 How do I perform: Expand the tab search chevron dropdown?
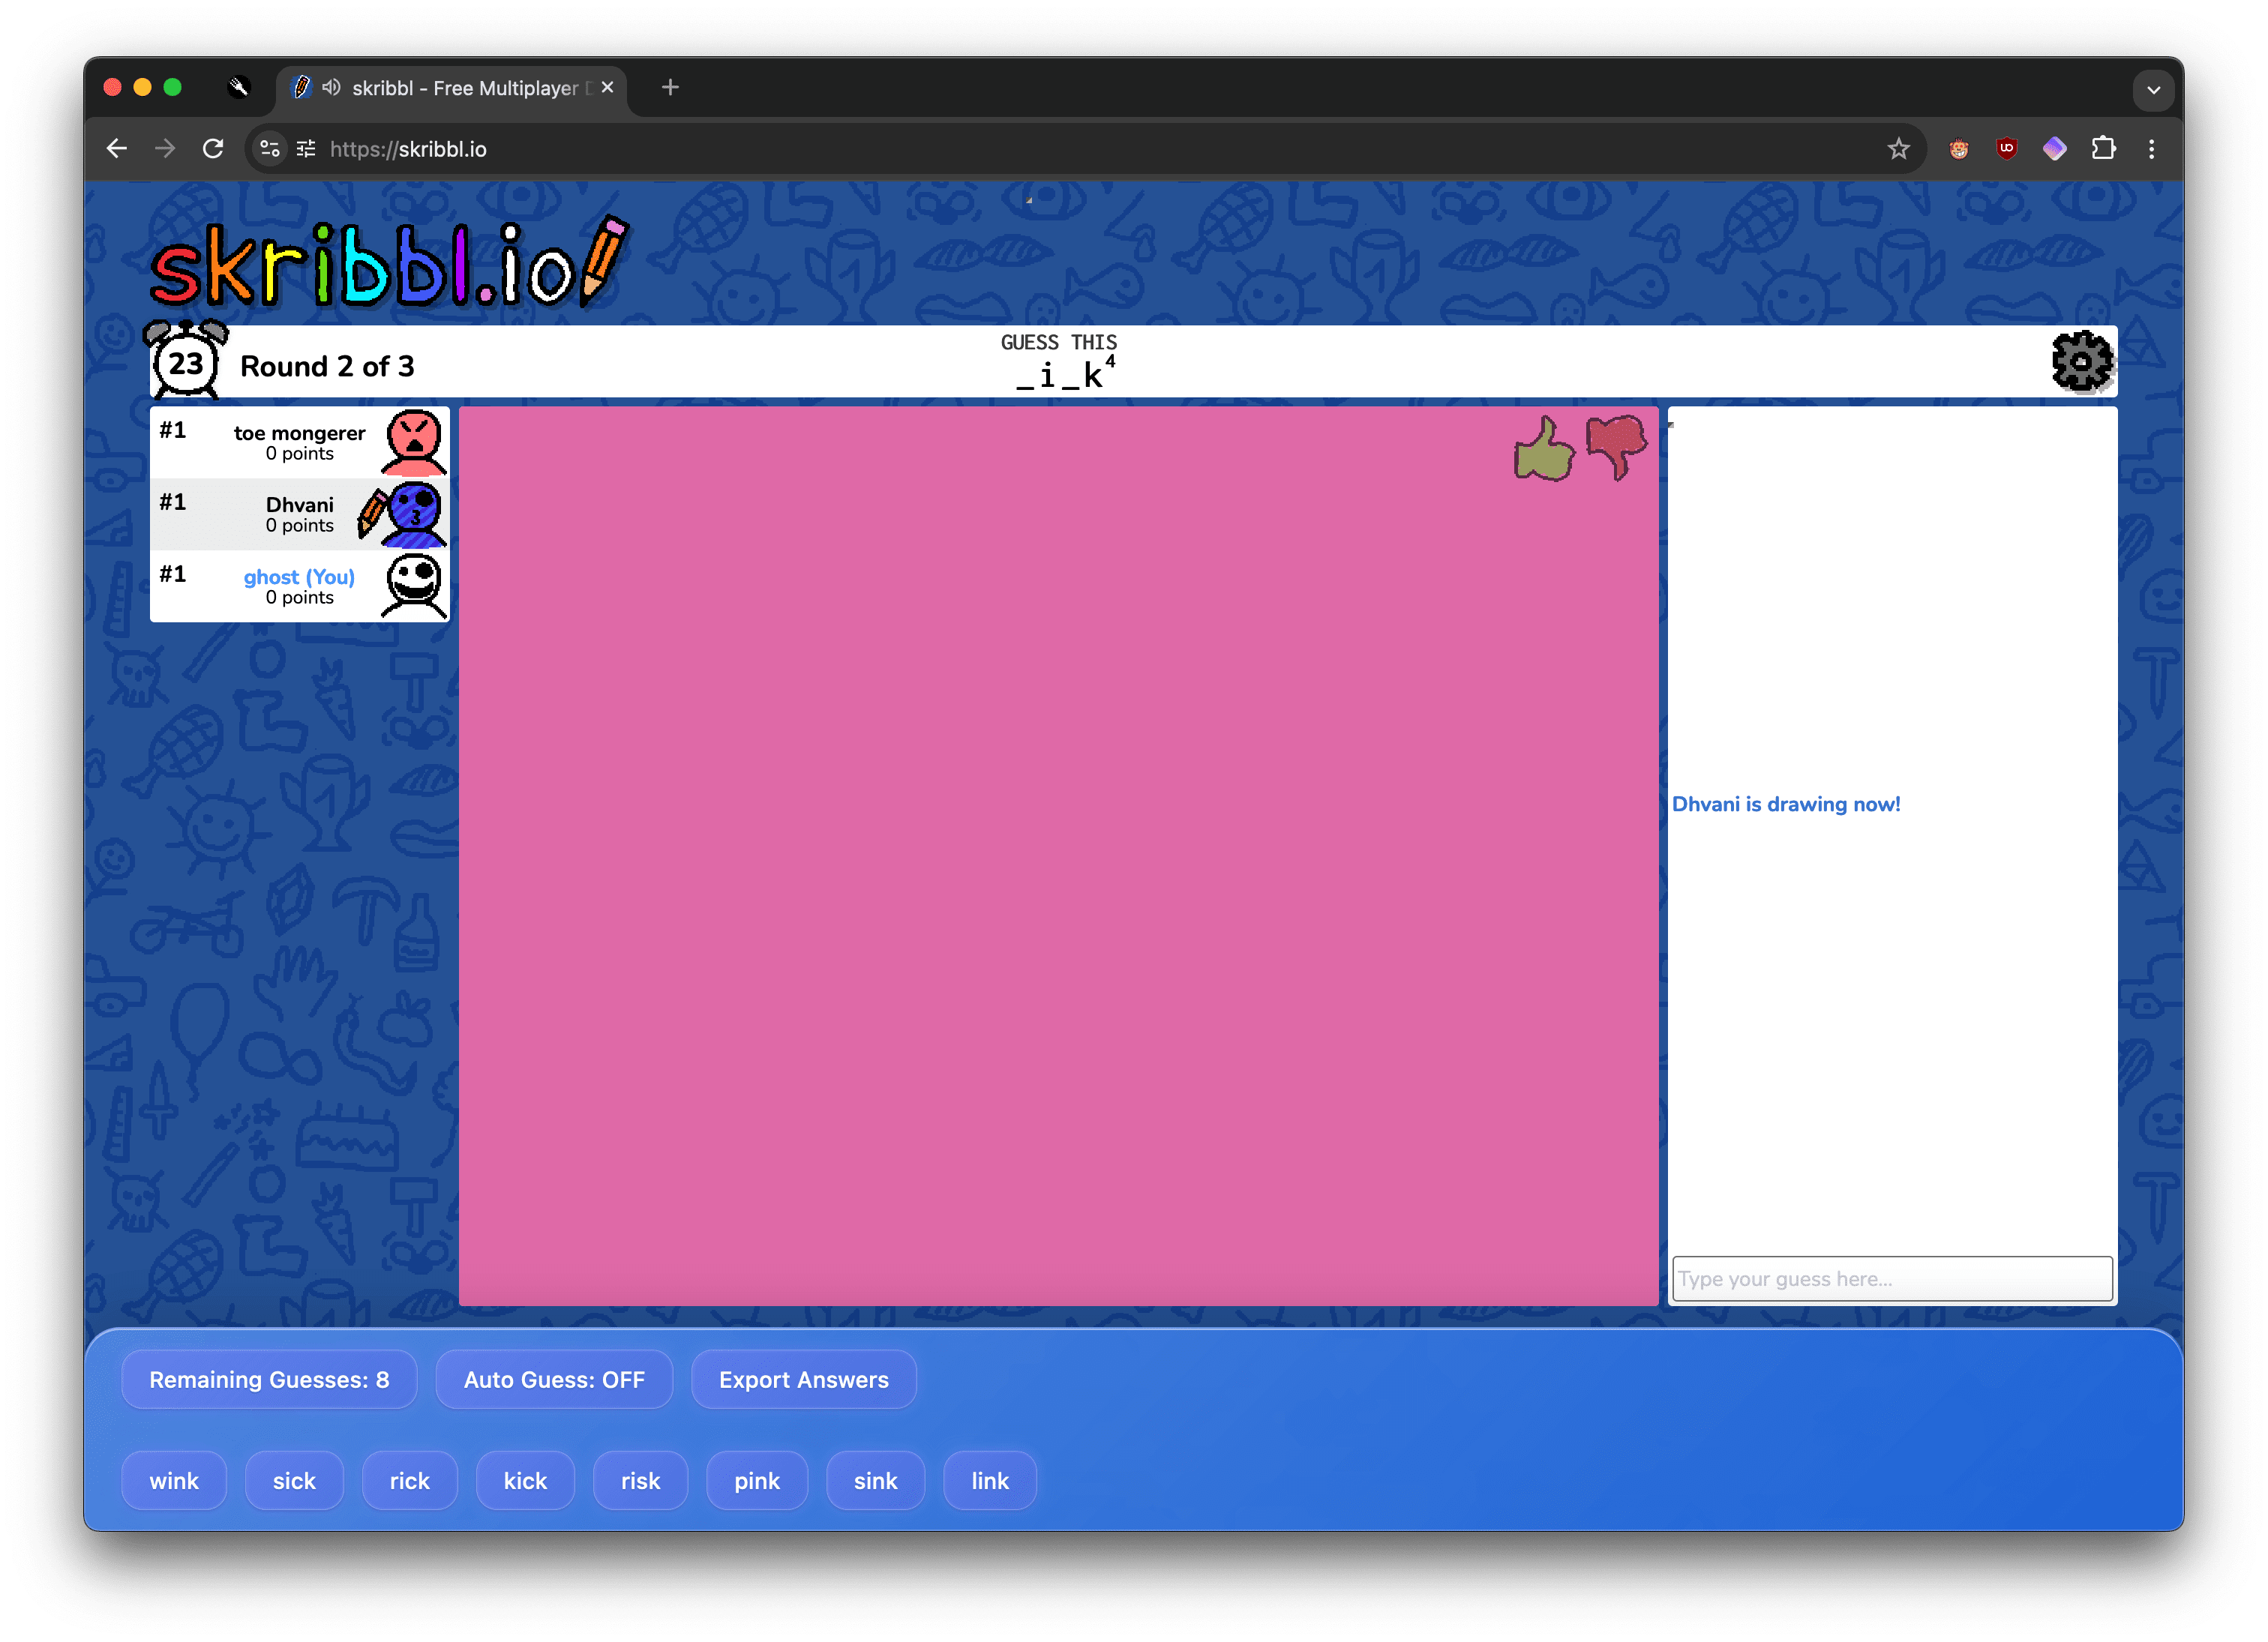[2153, 89]
